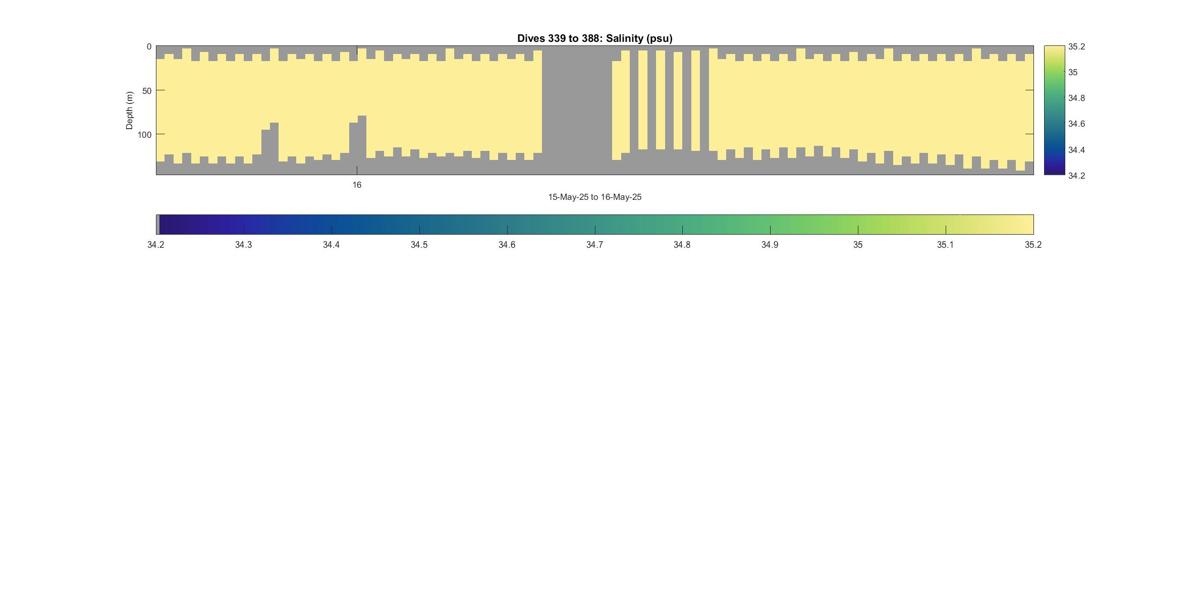Click the horizontal colorbar label '34.9'
The height and width of the screenshot is (611, 1200).
point(769,245)
